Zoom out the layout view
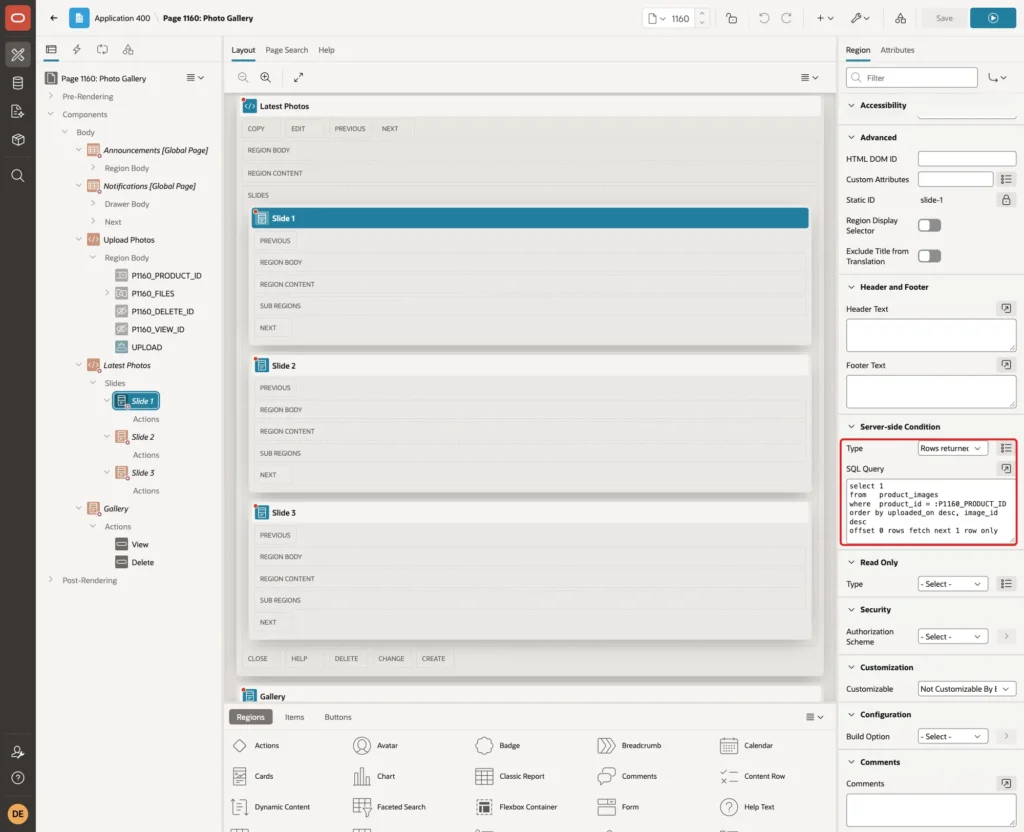Screen dimensions: 1024x832 click(243, 77)
